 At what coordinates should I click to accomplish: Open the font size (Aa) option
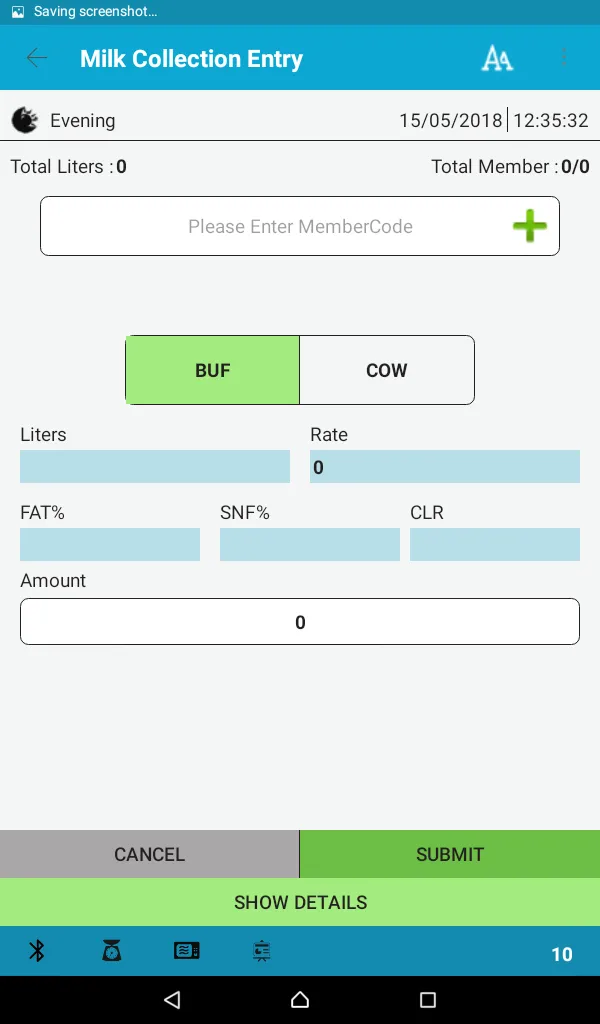point(497,58)
